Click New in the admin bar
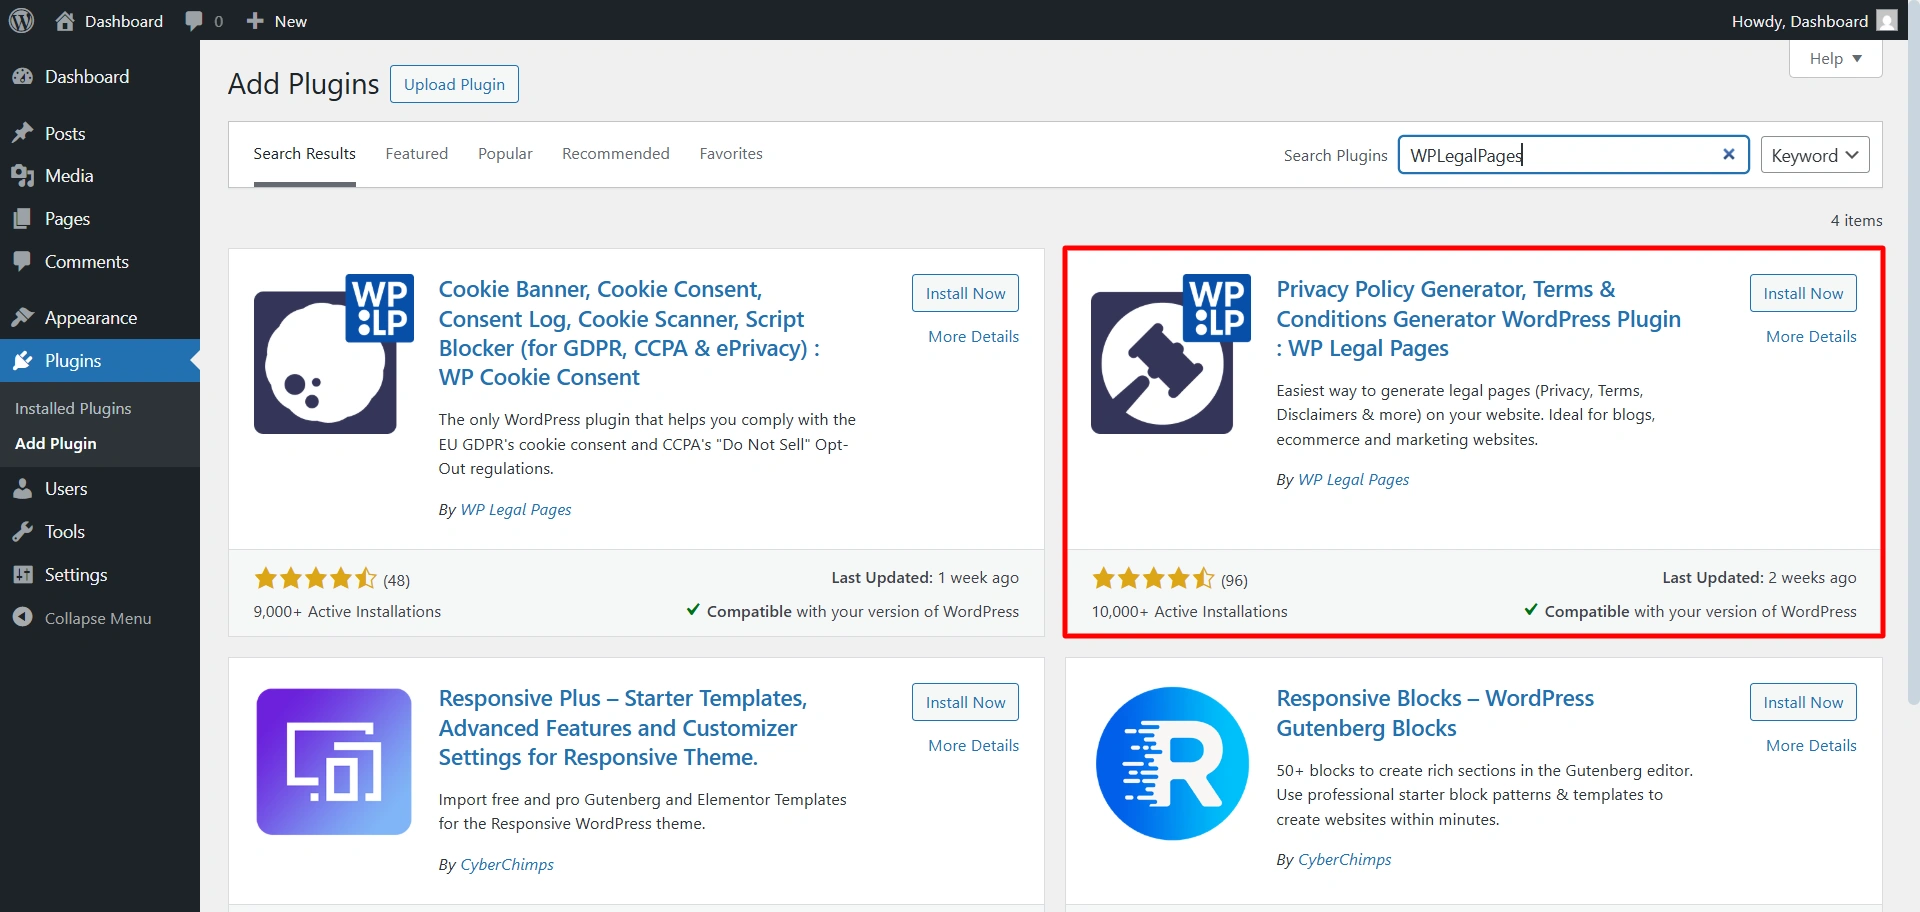The height and width of the screenshot is (912, 1920). (x=276, y=20)
